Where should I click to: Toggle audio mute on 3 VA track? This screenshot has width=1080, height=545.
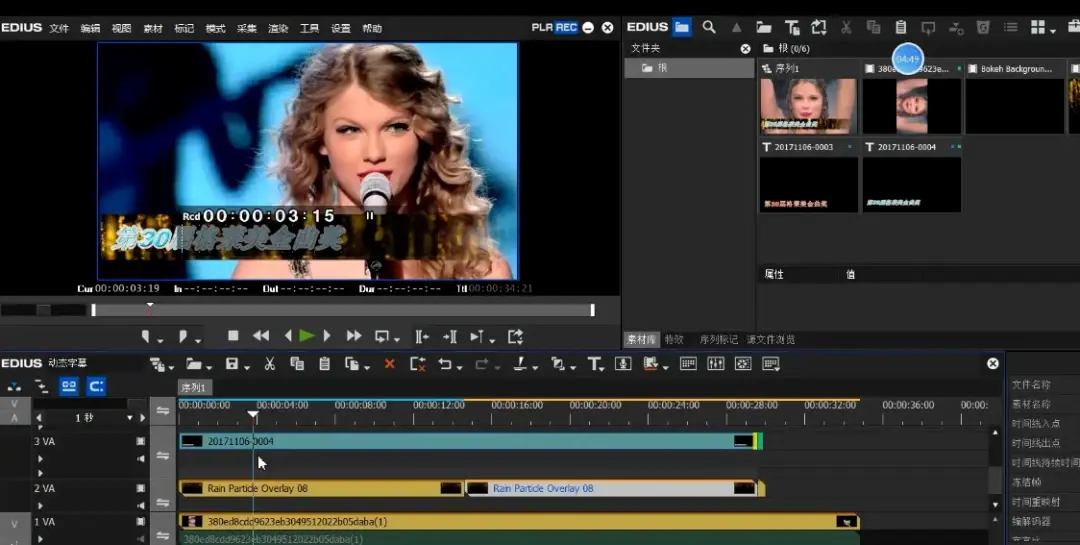click(x=141, y=458)
